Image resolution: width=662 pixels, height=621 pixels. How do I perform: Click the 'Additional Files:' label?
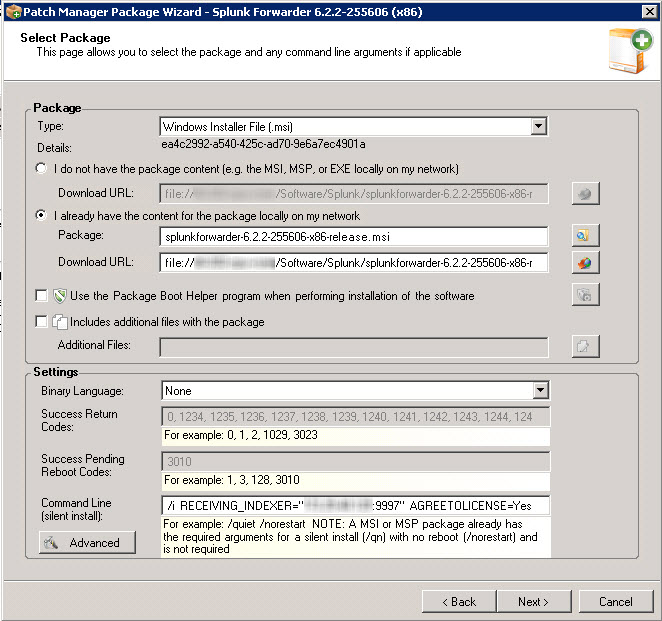tap(94, 345)
